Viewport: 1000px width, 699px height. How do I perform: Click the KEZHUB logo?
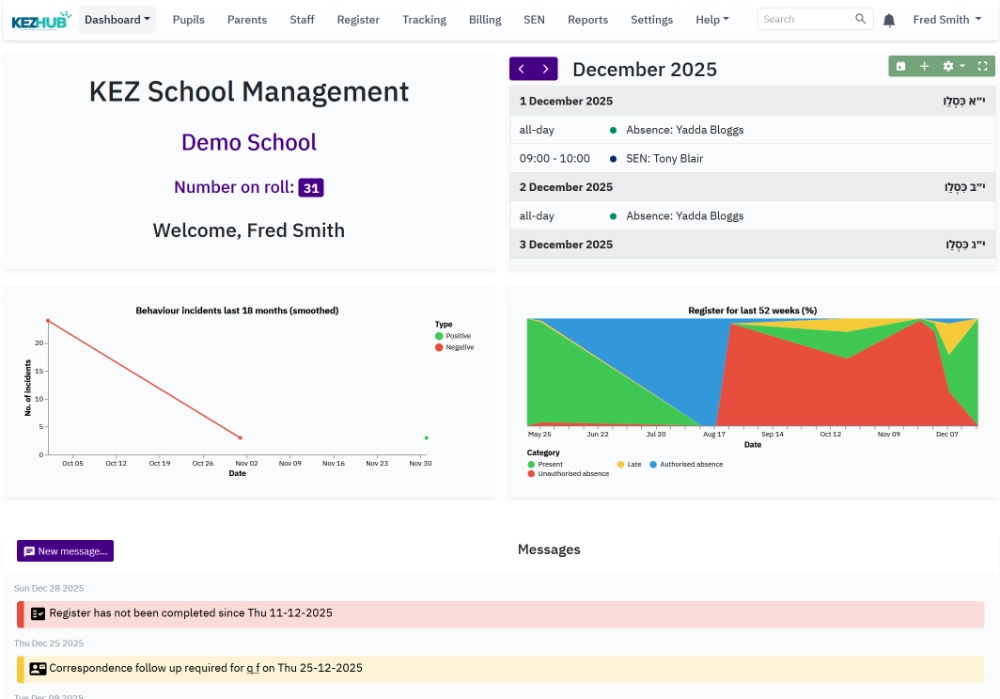pyautogui.click(x=35, y=18)
